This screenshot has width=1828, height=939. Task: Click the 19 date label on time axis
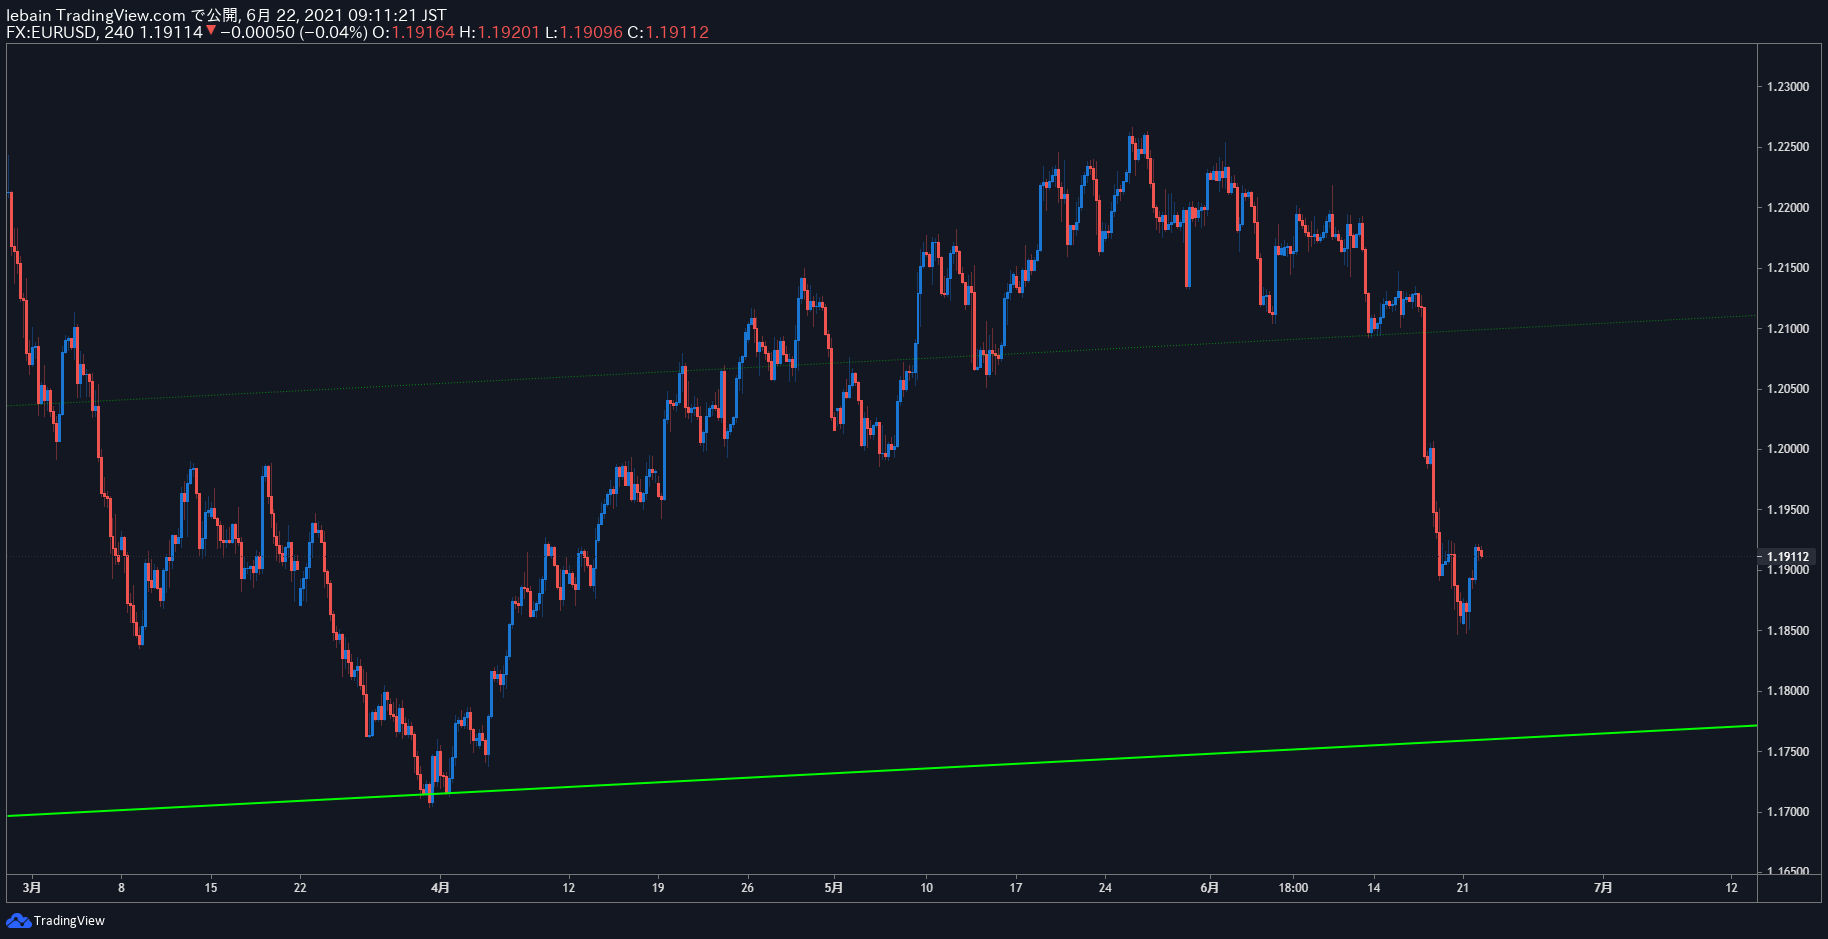[658, 887]
